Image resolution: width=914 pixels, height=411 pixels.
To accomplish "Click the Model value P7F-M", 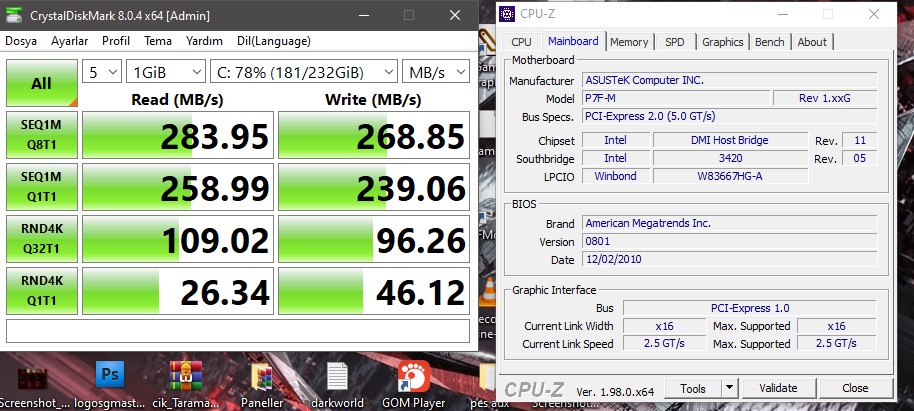I will tap(676, 98).
